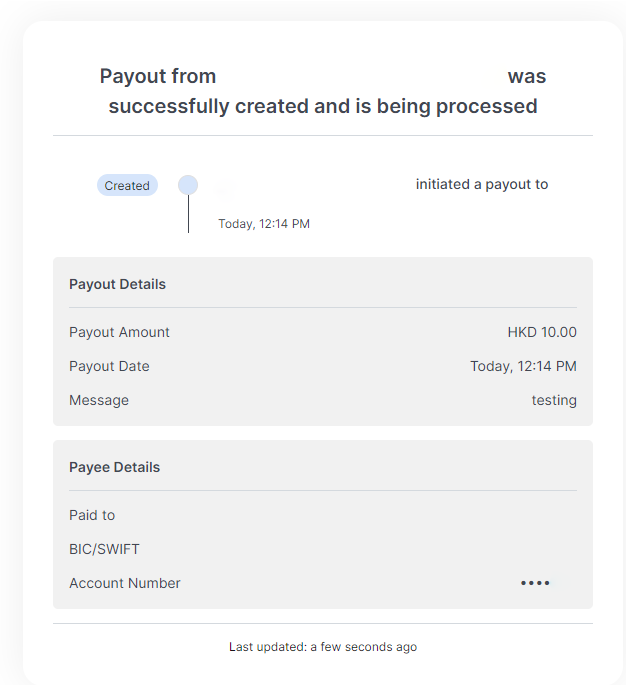
Task: Click the timeline circle marker
Action: 188,185
